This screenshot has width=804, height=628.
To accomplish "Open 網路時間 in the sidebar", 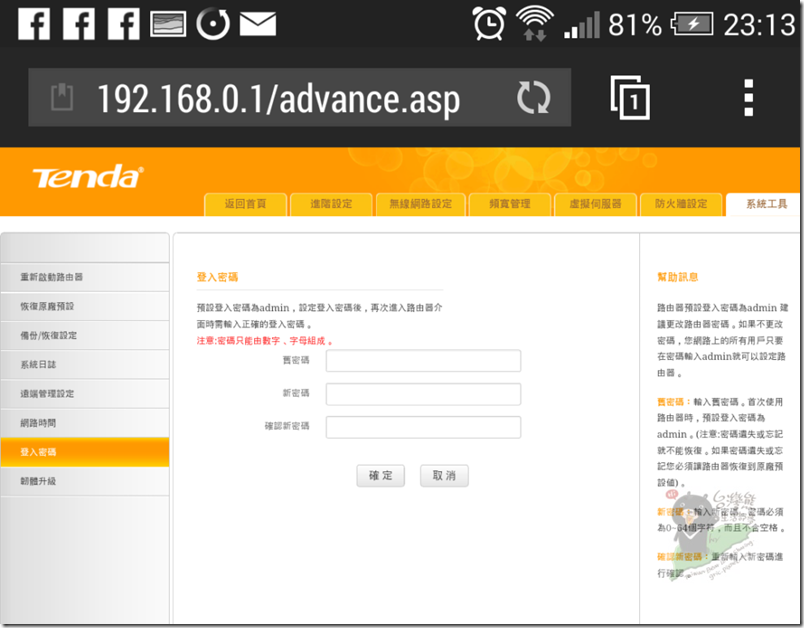I will 85,423.
